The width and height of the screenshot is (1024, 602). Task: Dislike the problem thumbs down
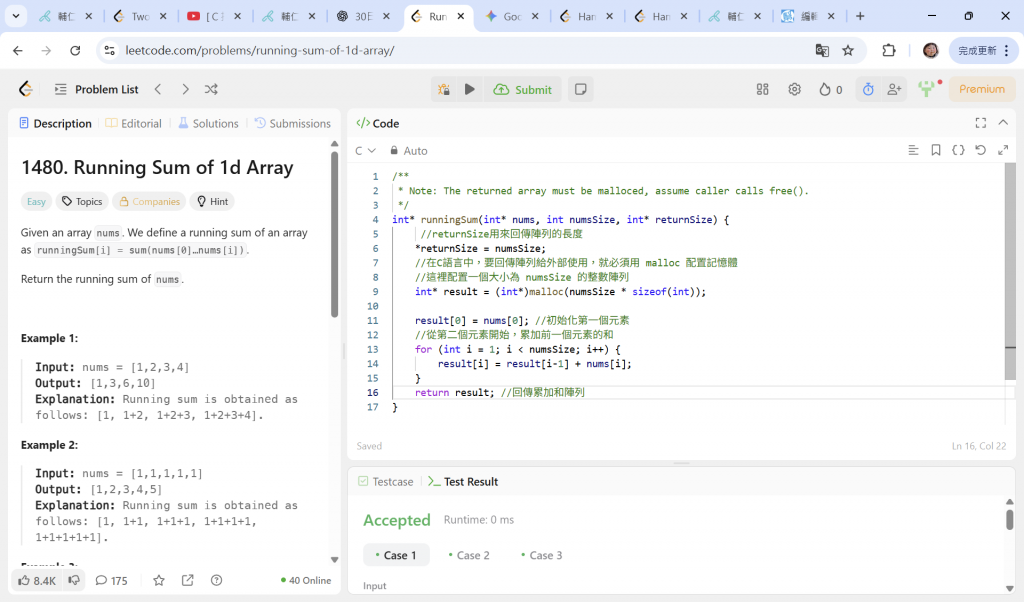74,580
